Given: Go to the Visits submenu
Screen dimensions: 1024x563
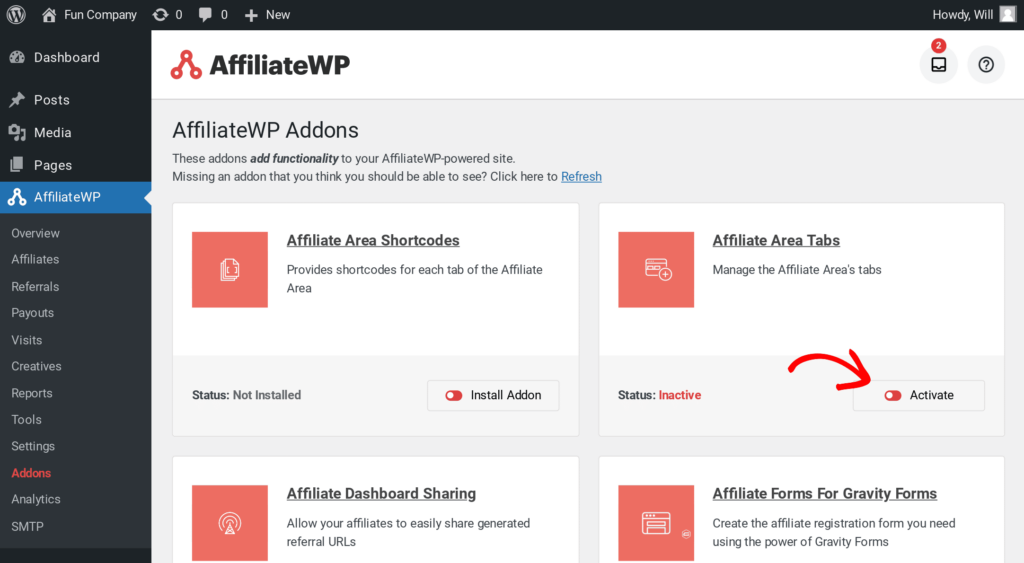Looking at the screenshot, I should [27, 340].
